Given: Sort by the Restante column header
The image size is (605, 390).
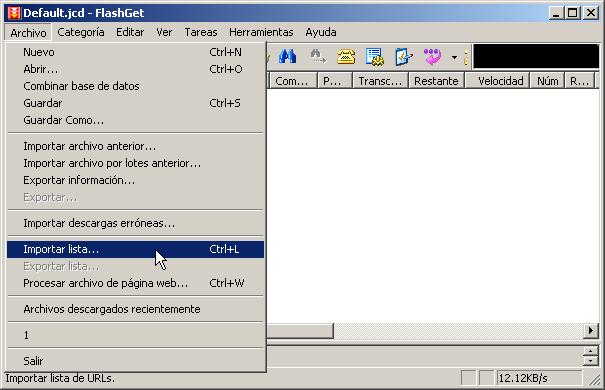Looking at the screenshot, I should [436, 81].
